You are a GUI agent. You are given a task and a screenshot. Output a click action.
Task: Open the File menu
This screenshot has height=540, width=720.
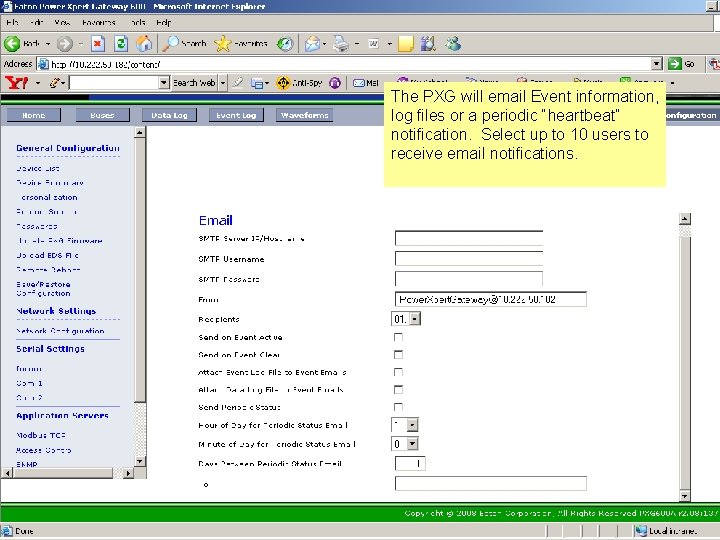tap(12, 22)
